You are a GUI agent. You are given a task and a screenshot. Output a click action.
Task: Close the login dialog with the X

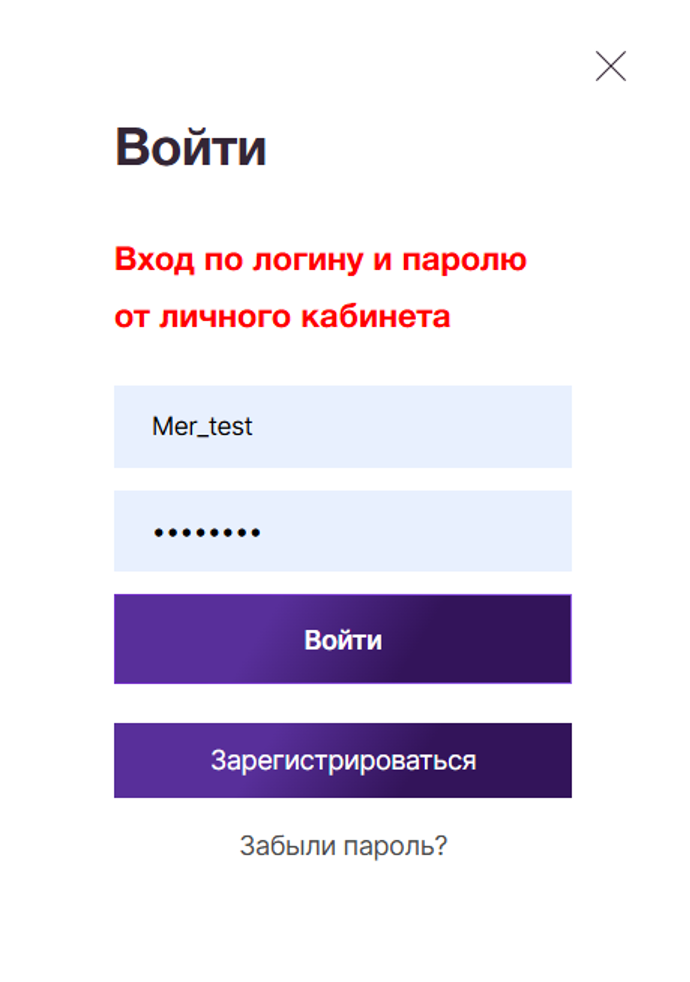[x=610, y=66]
